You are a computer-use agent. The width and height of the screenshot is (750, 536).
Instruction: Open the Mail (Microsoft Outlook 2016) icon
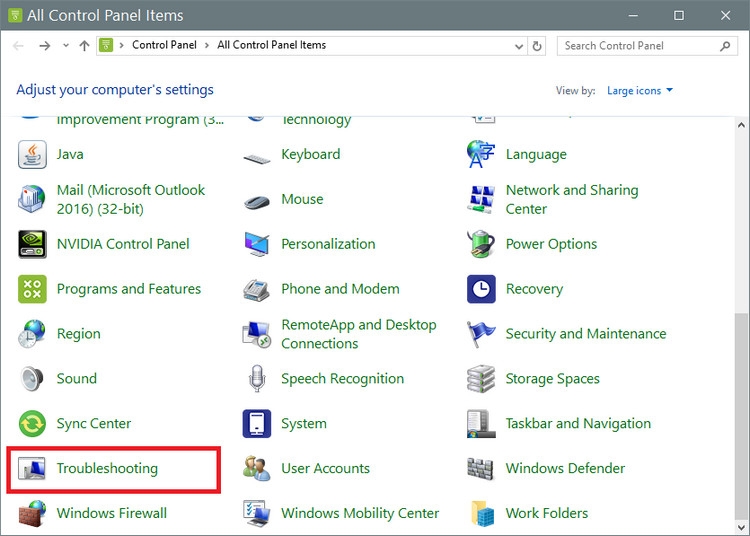(32, 199)
